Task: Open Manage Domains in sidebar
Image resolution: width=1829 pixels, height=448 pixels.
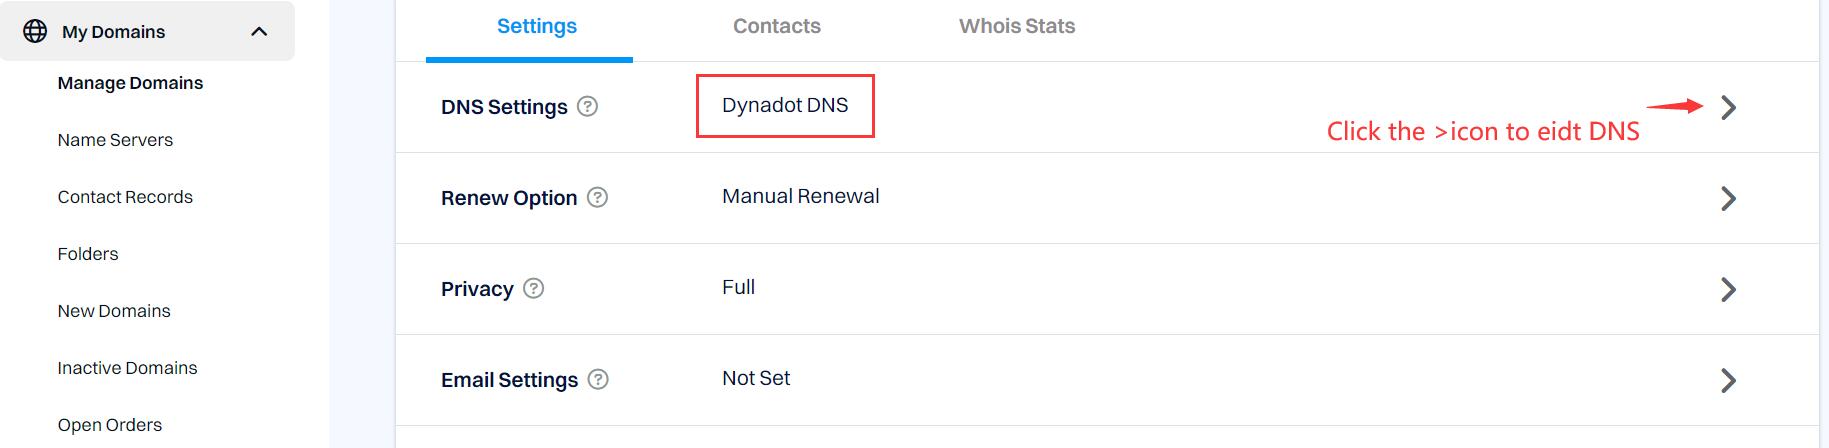Action: click(130, 83)
